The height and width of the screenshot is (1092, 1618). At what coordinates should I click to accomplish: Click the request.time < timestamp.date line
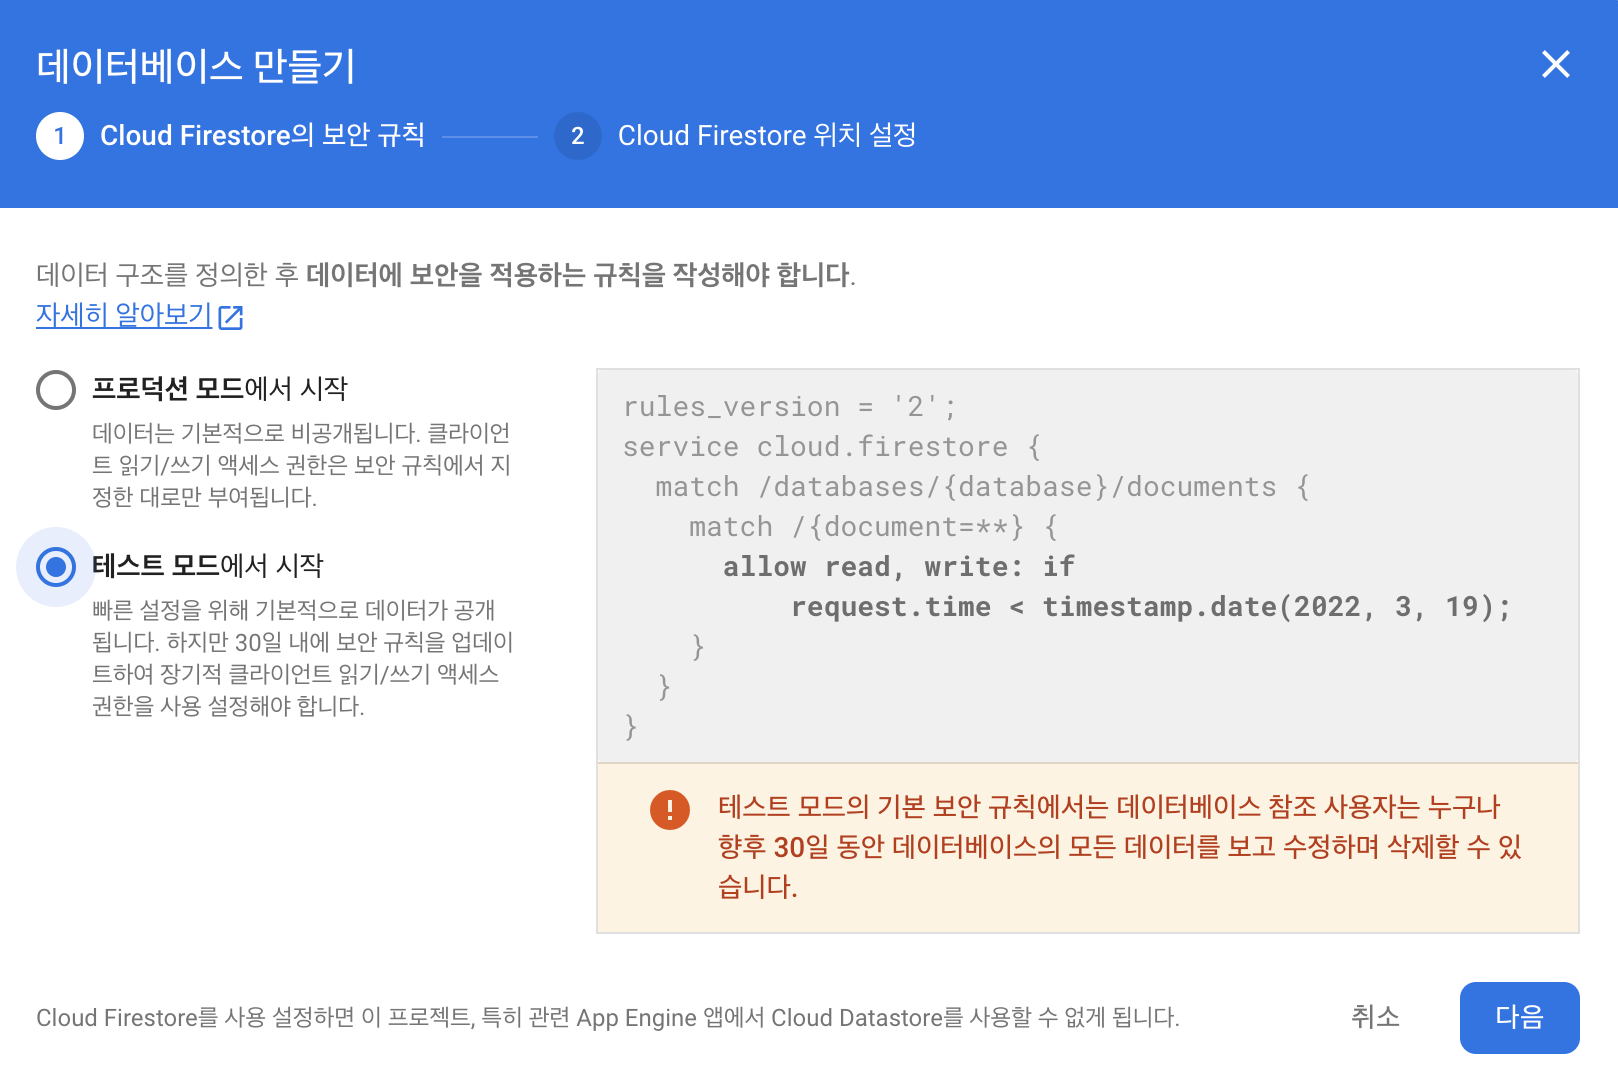click(1151, 607)
